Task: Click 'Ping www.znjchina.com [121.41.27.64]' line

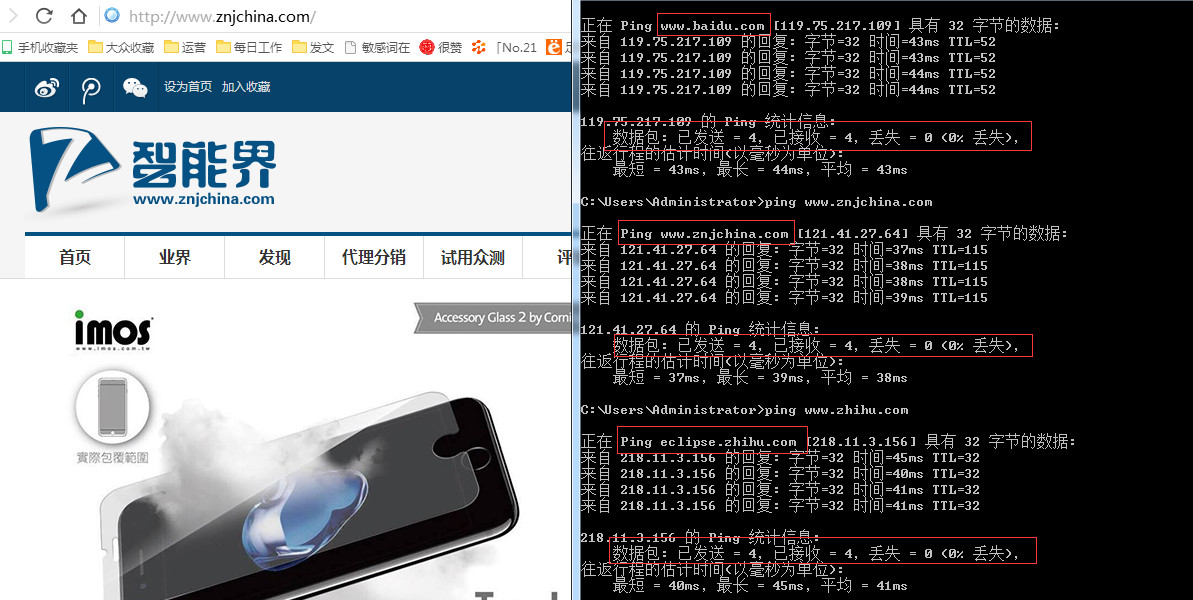Action: (824, 233)
